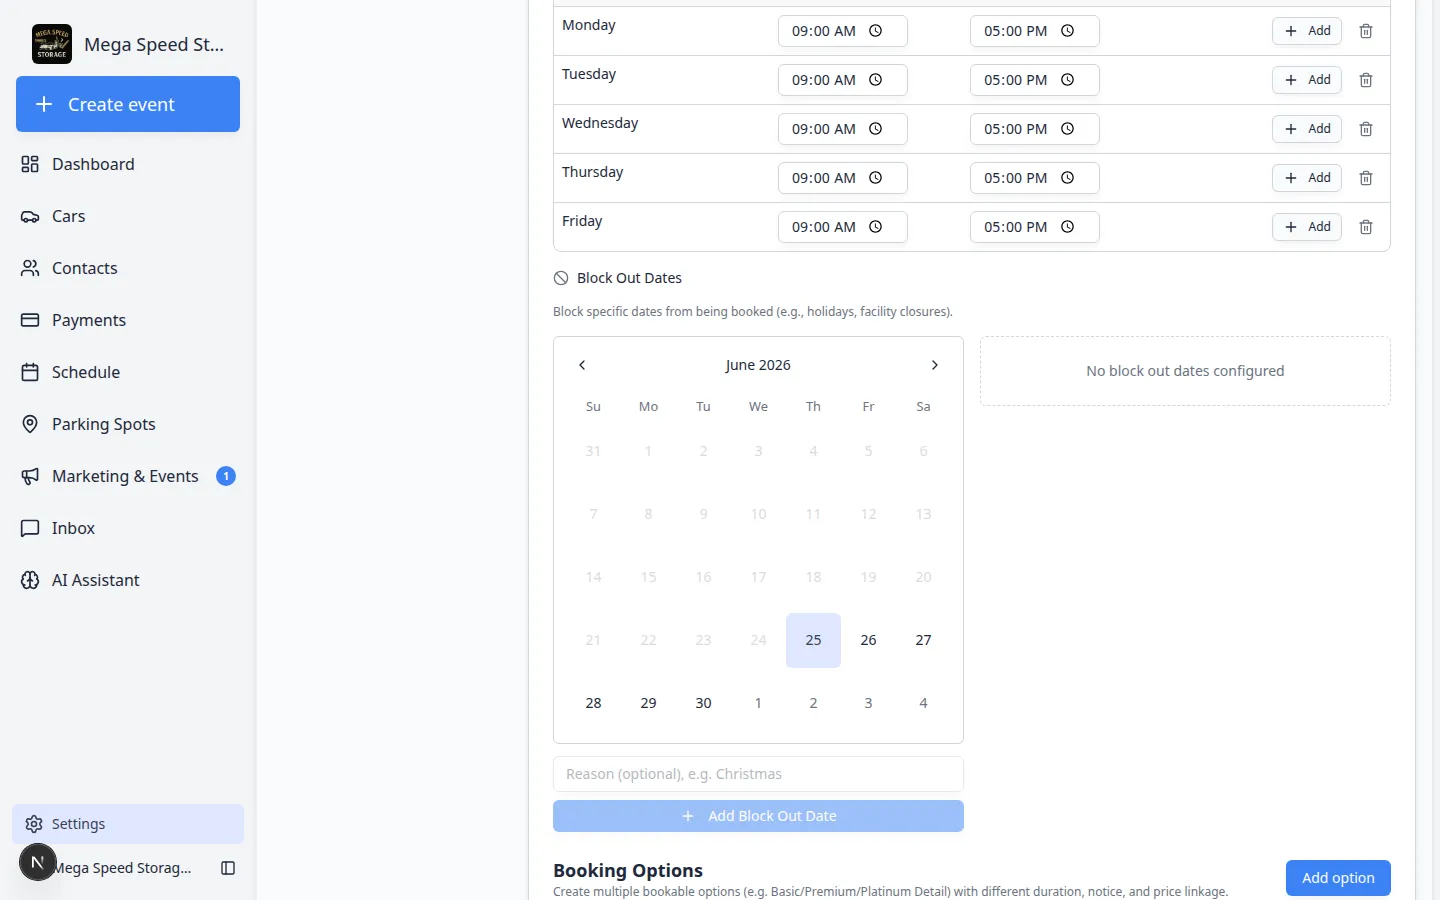
Task: Click the Mega Speed Storage logo
Action: coord(52,44)
